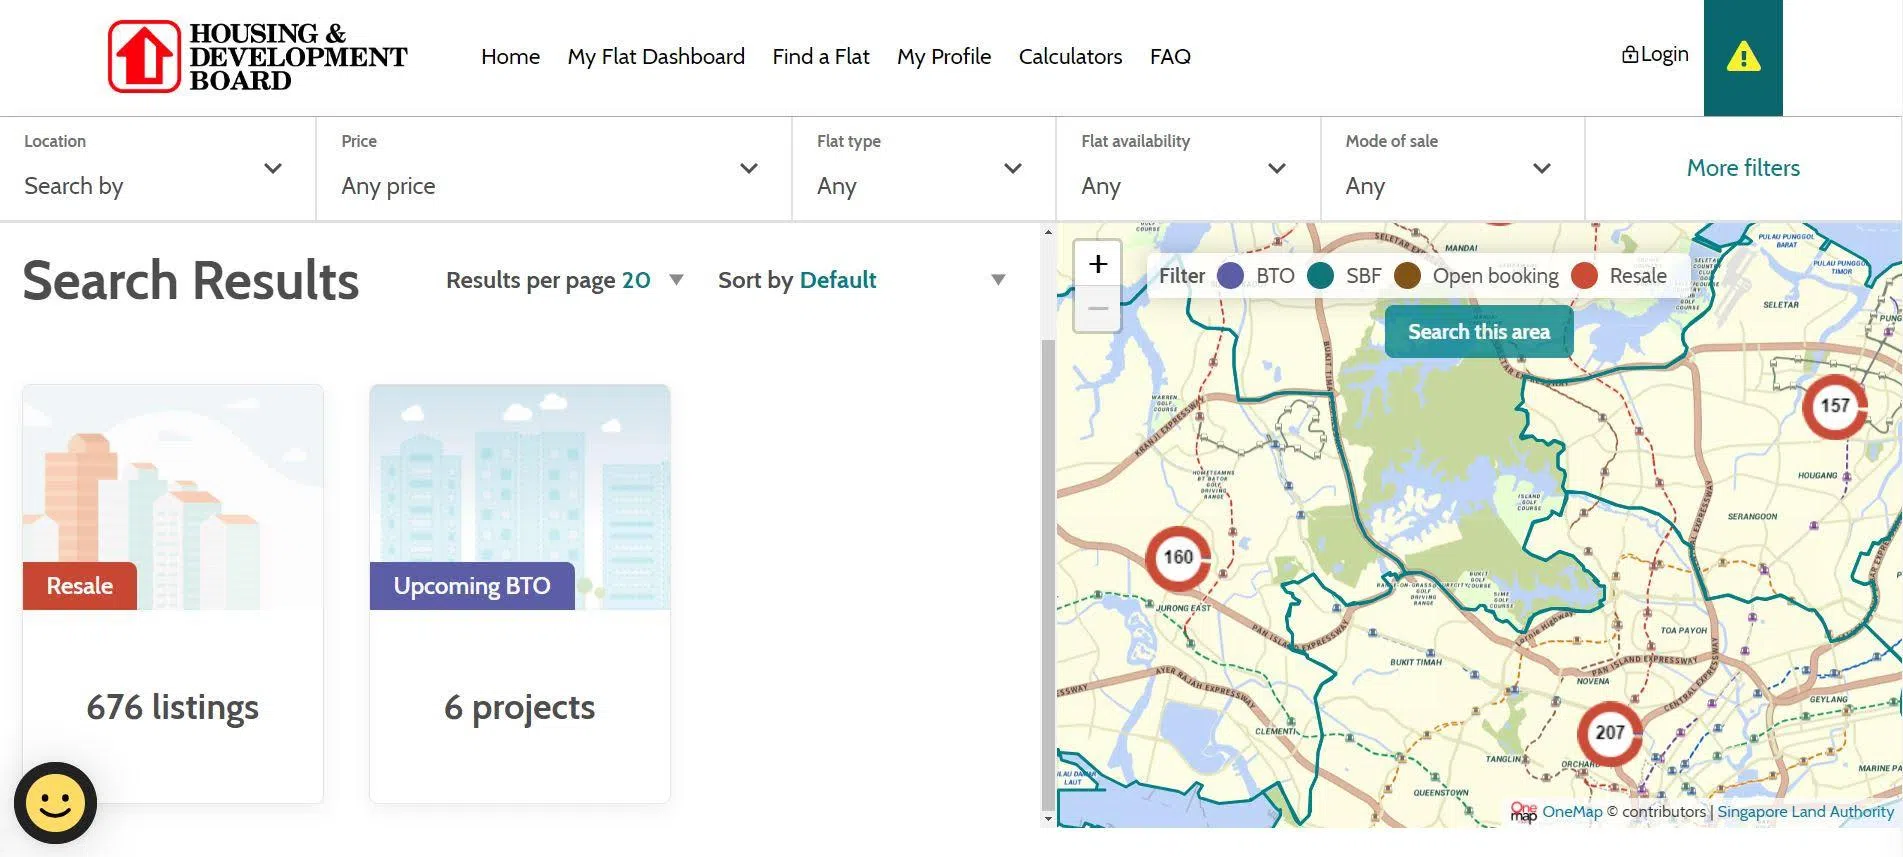
Task: Click the 160 resale cluster marker
Action: point(1178,557)
